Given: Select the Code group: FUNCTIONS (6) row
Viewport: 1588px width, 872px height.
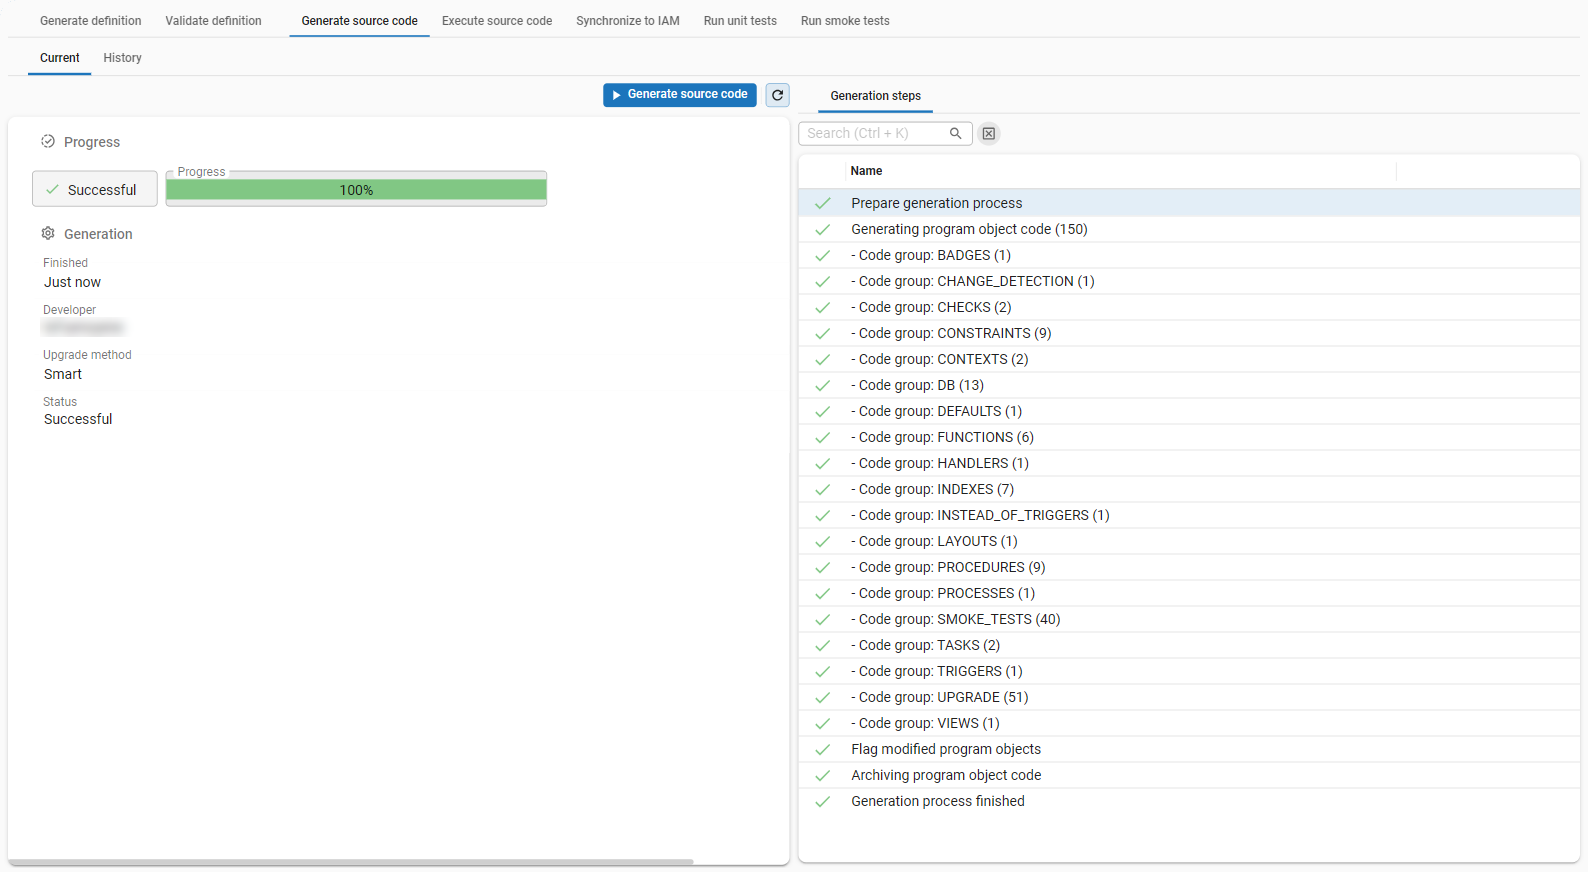Looking at the screenshot, I should 1189,437.
